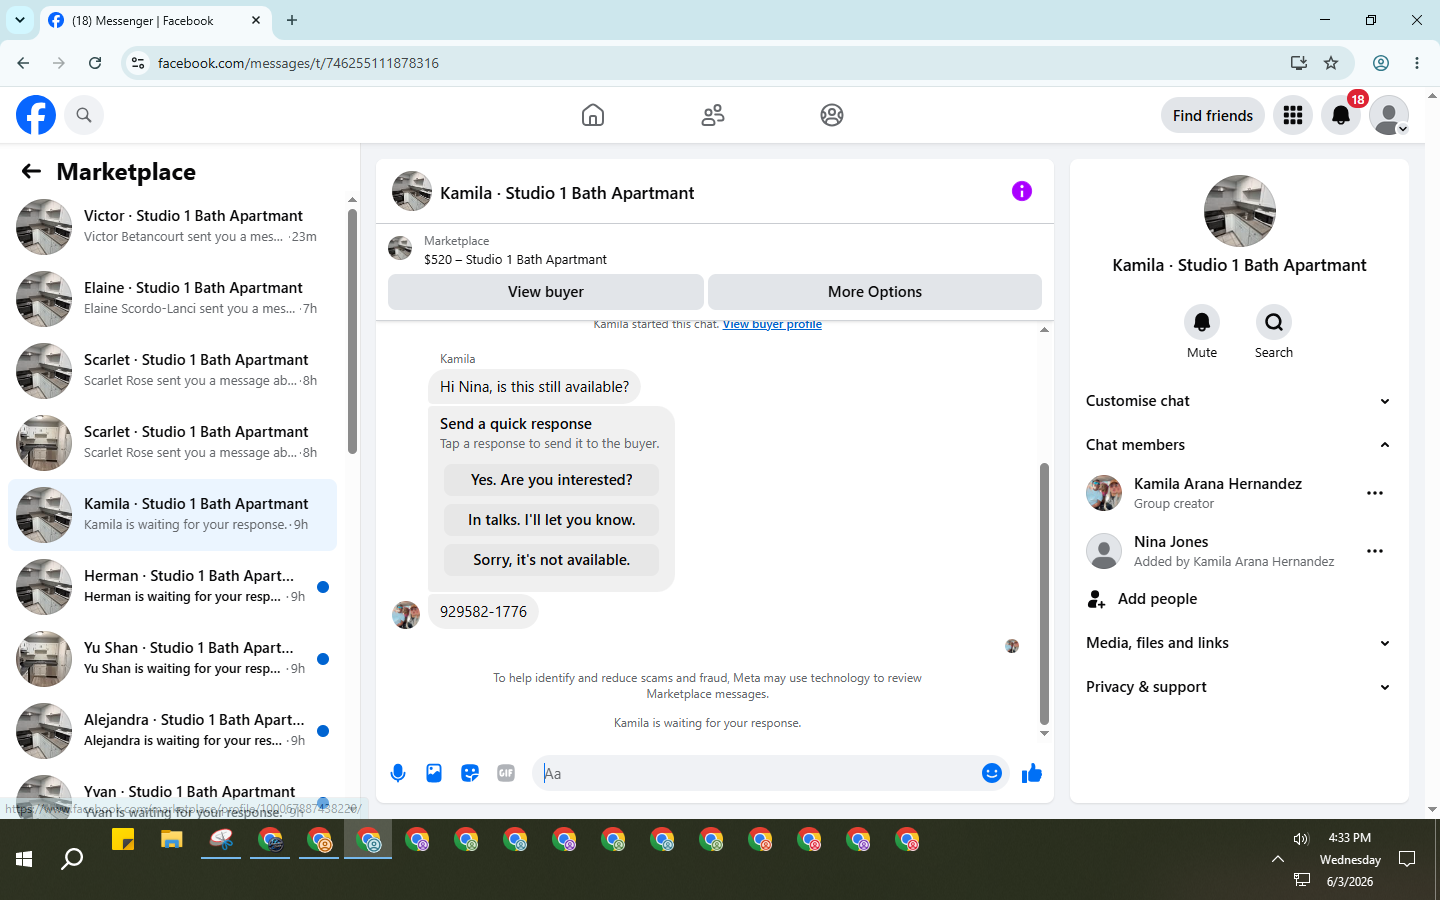Open Kamila Arana Hernandez member entry
The height and width of the screenshot is (900, 1440).
tap(1217, 493)
